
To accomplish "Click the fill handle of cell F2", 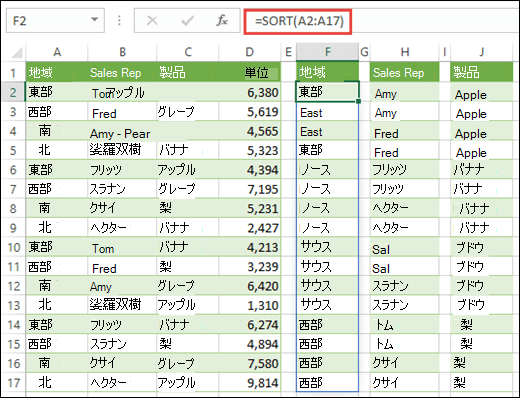I will click(x=358, y=101).
